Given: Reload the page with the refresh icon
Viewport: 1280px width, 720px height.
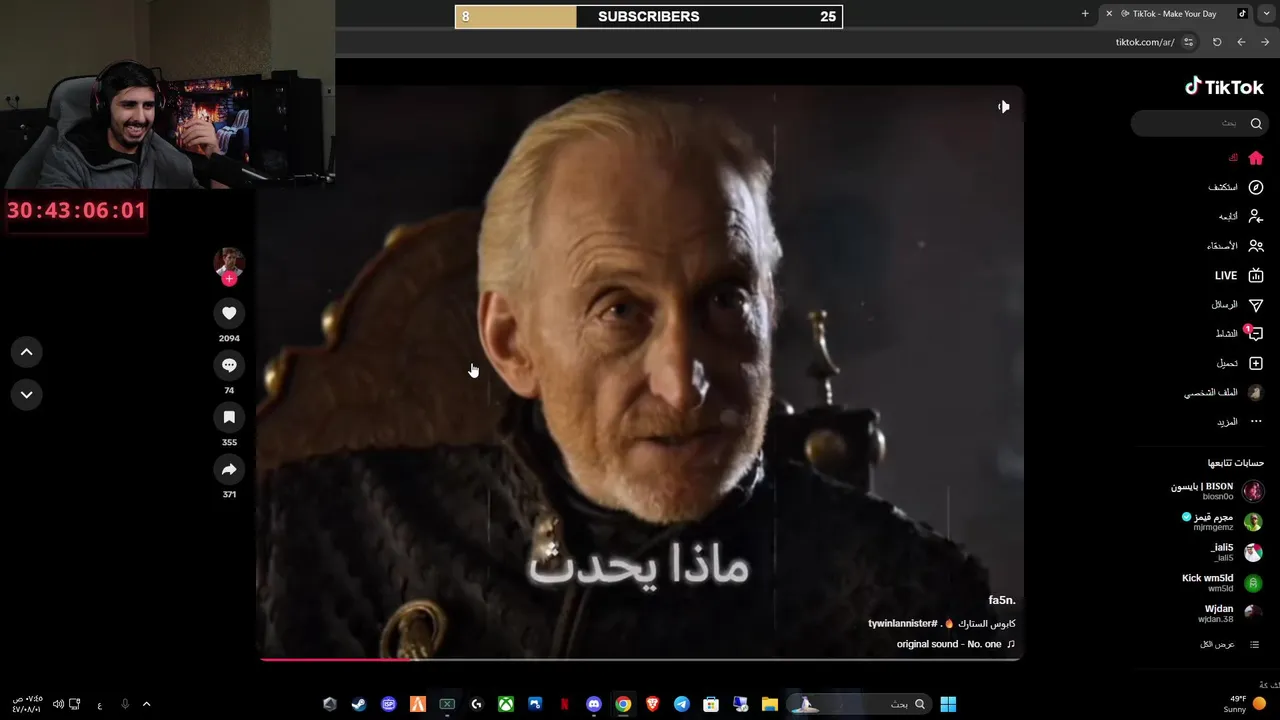Looking at the screenshot, I should (1217, 42).
